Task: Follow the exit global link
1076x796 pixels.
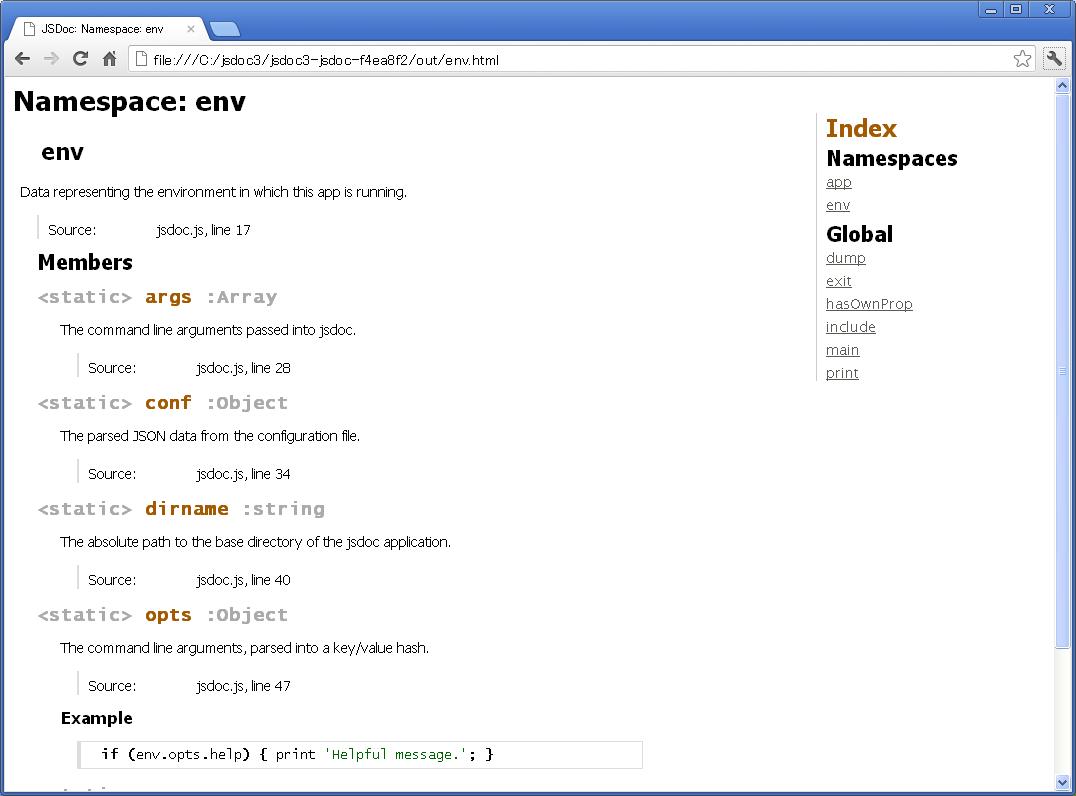Action: (838, 281)
